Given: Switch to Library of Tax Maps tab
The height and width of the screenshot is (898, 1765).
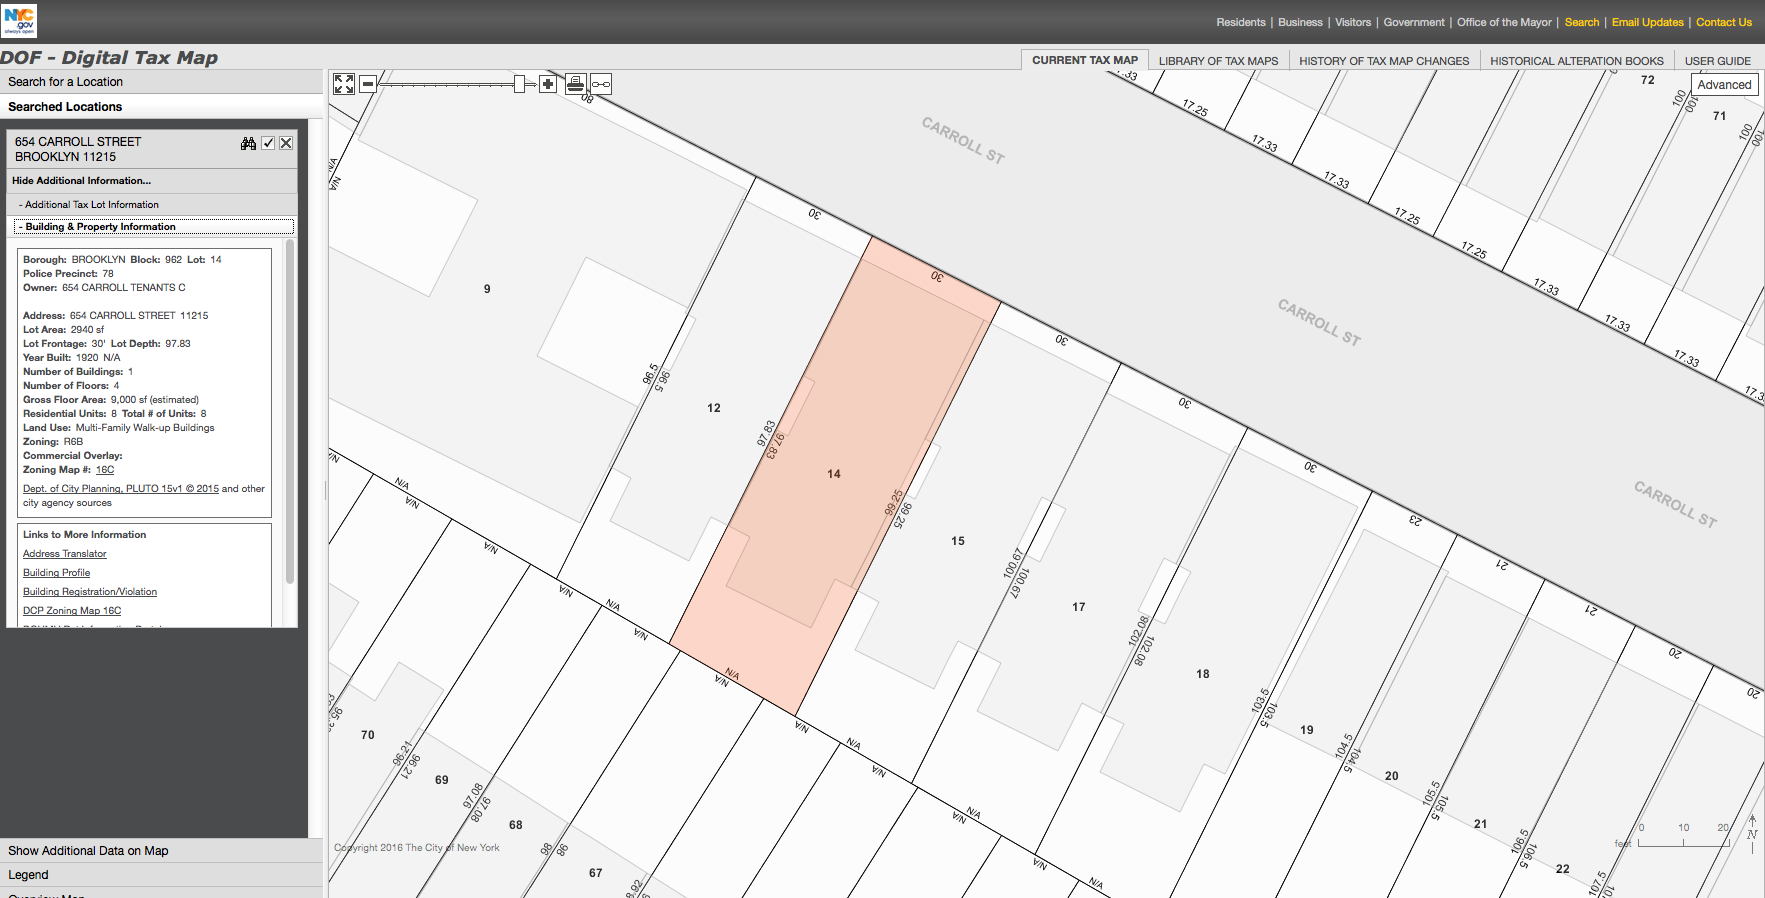Looking at the screenshot, I should coord(1218,61).
